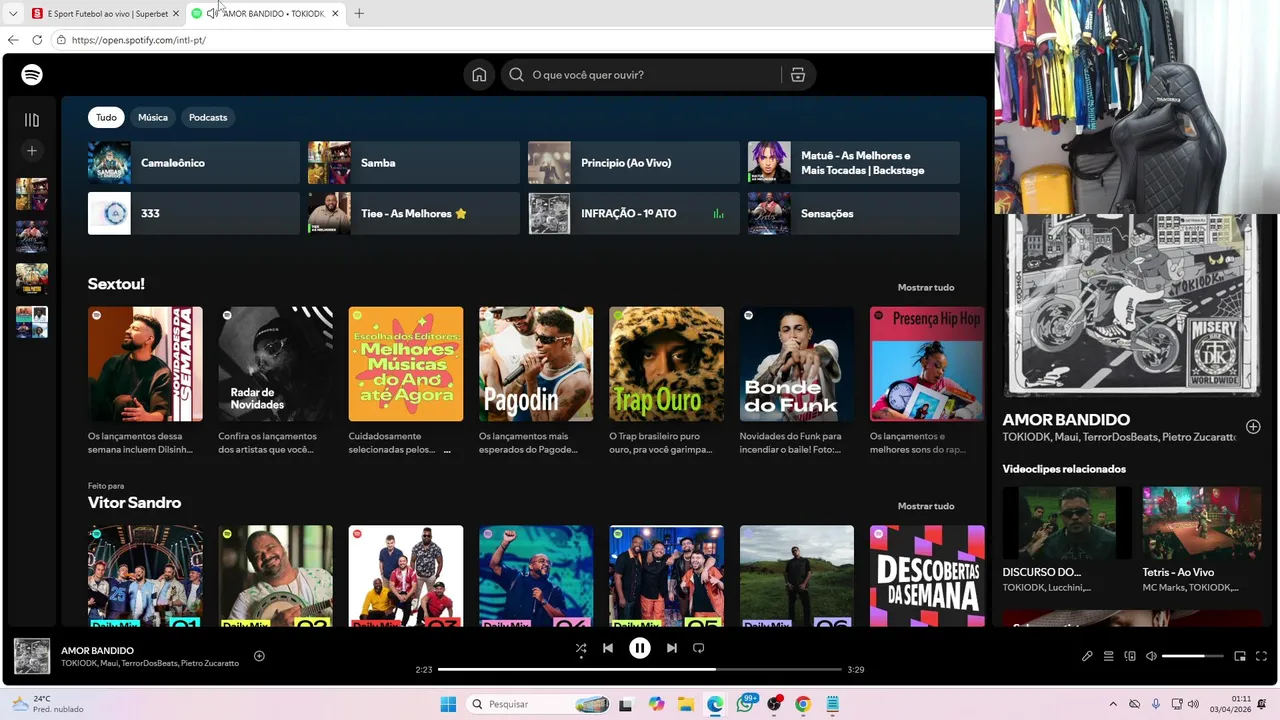Screen dimensions: 1280x720
Task: Select the Tudo filter chip
Action: pyautogui.click(x=106, y=117)
